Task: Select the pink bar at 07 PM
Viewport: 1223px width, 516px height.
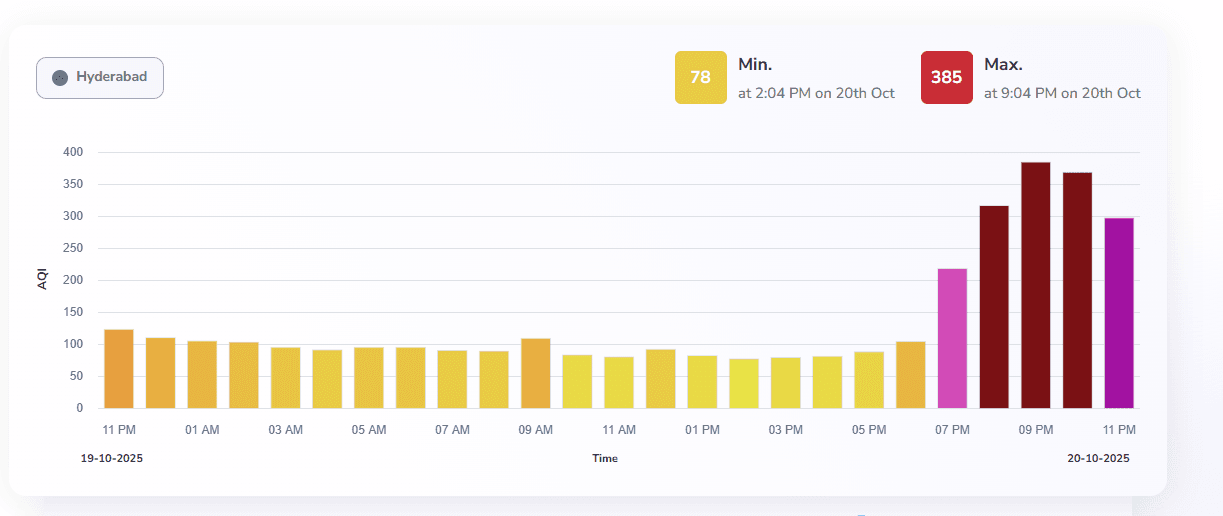Action: pos(952,338)
